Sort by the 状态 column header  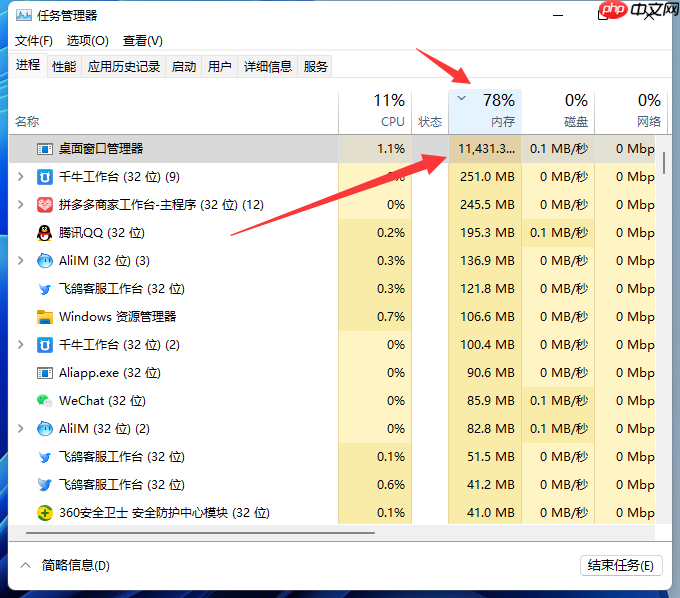(430, 113)
